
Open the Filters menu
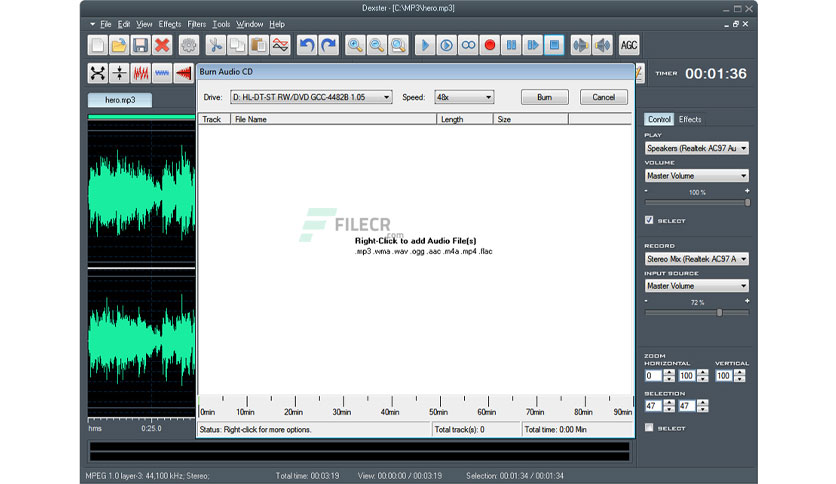196,24
